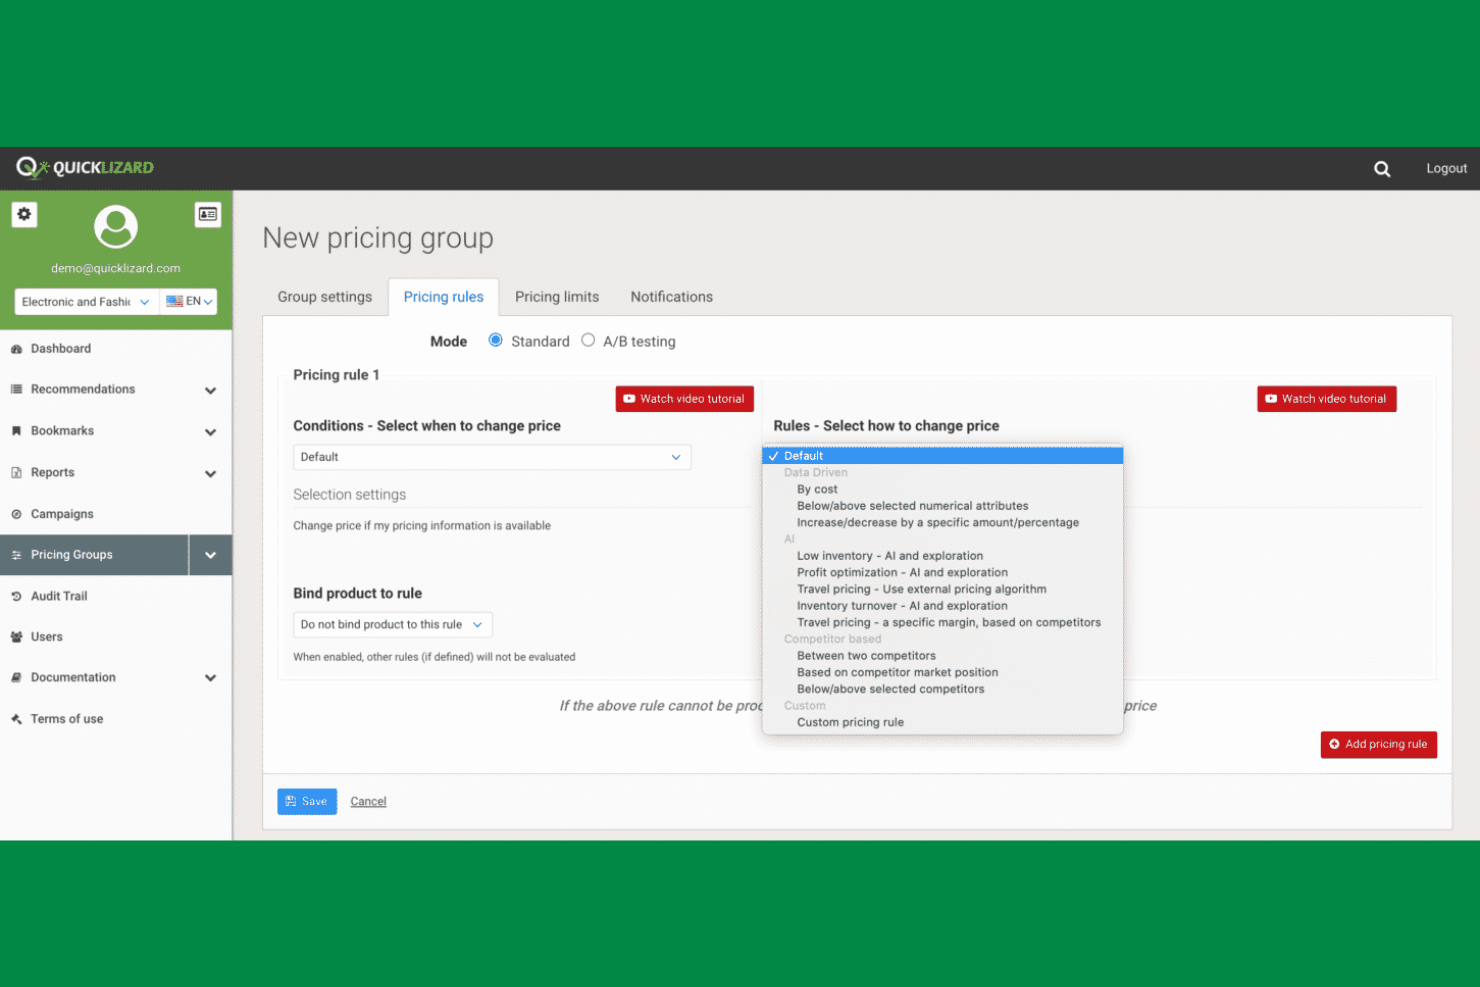Open the Campaigns section
This screenshot has width=1480, height=987.
(60, 513)
